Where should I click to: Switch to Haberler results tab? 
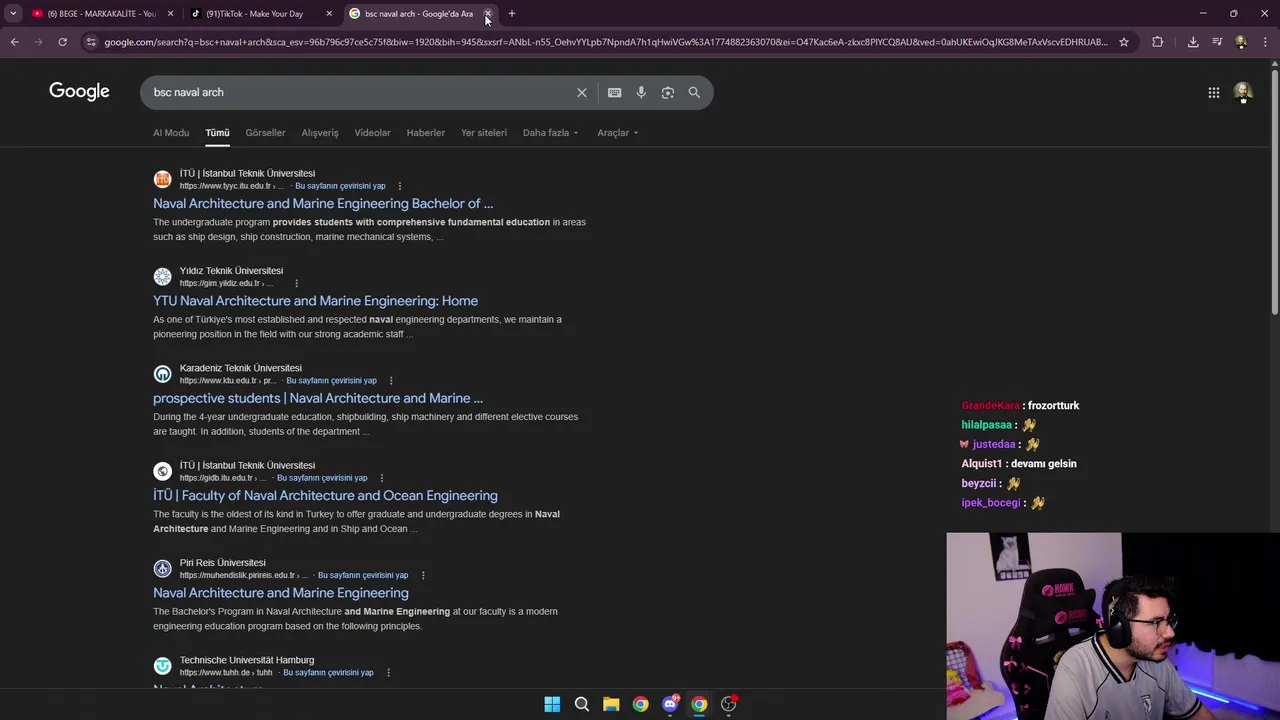(x=426, y=132)
